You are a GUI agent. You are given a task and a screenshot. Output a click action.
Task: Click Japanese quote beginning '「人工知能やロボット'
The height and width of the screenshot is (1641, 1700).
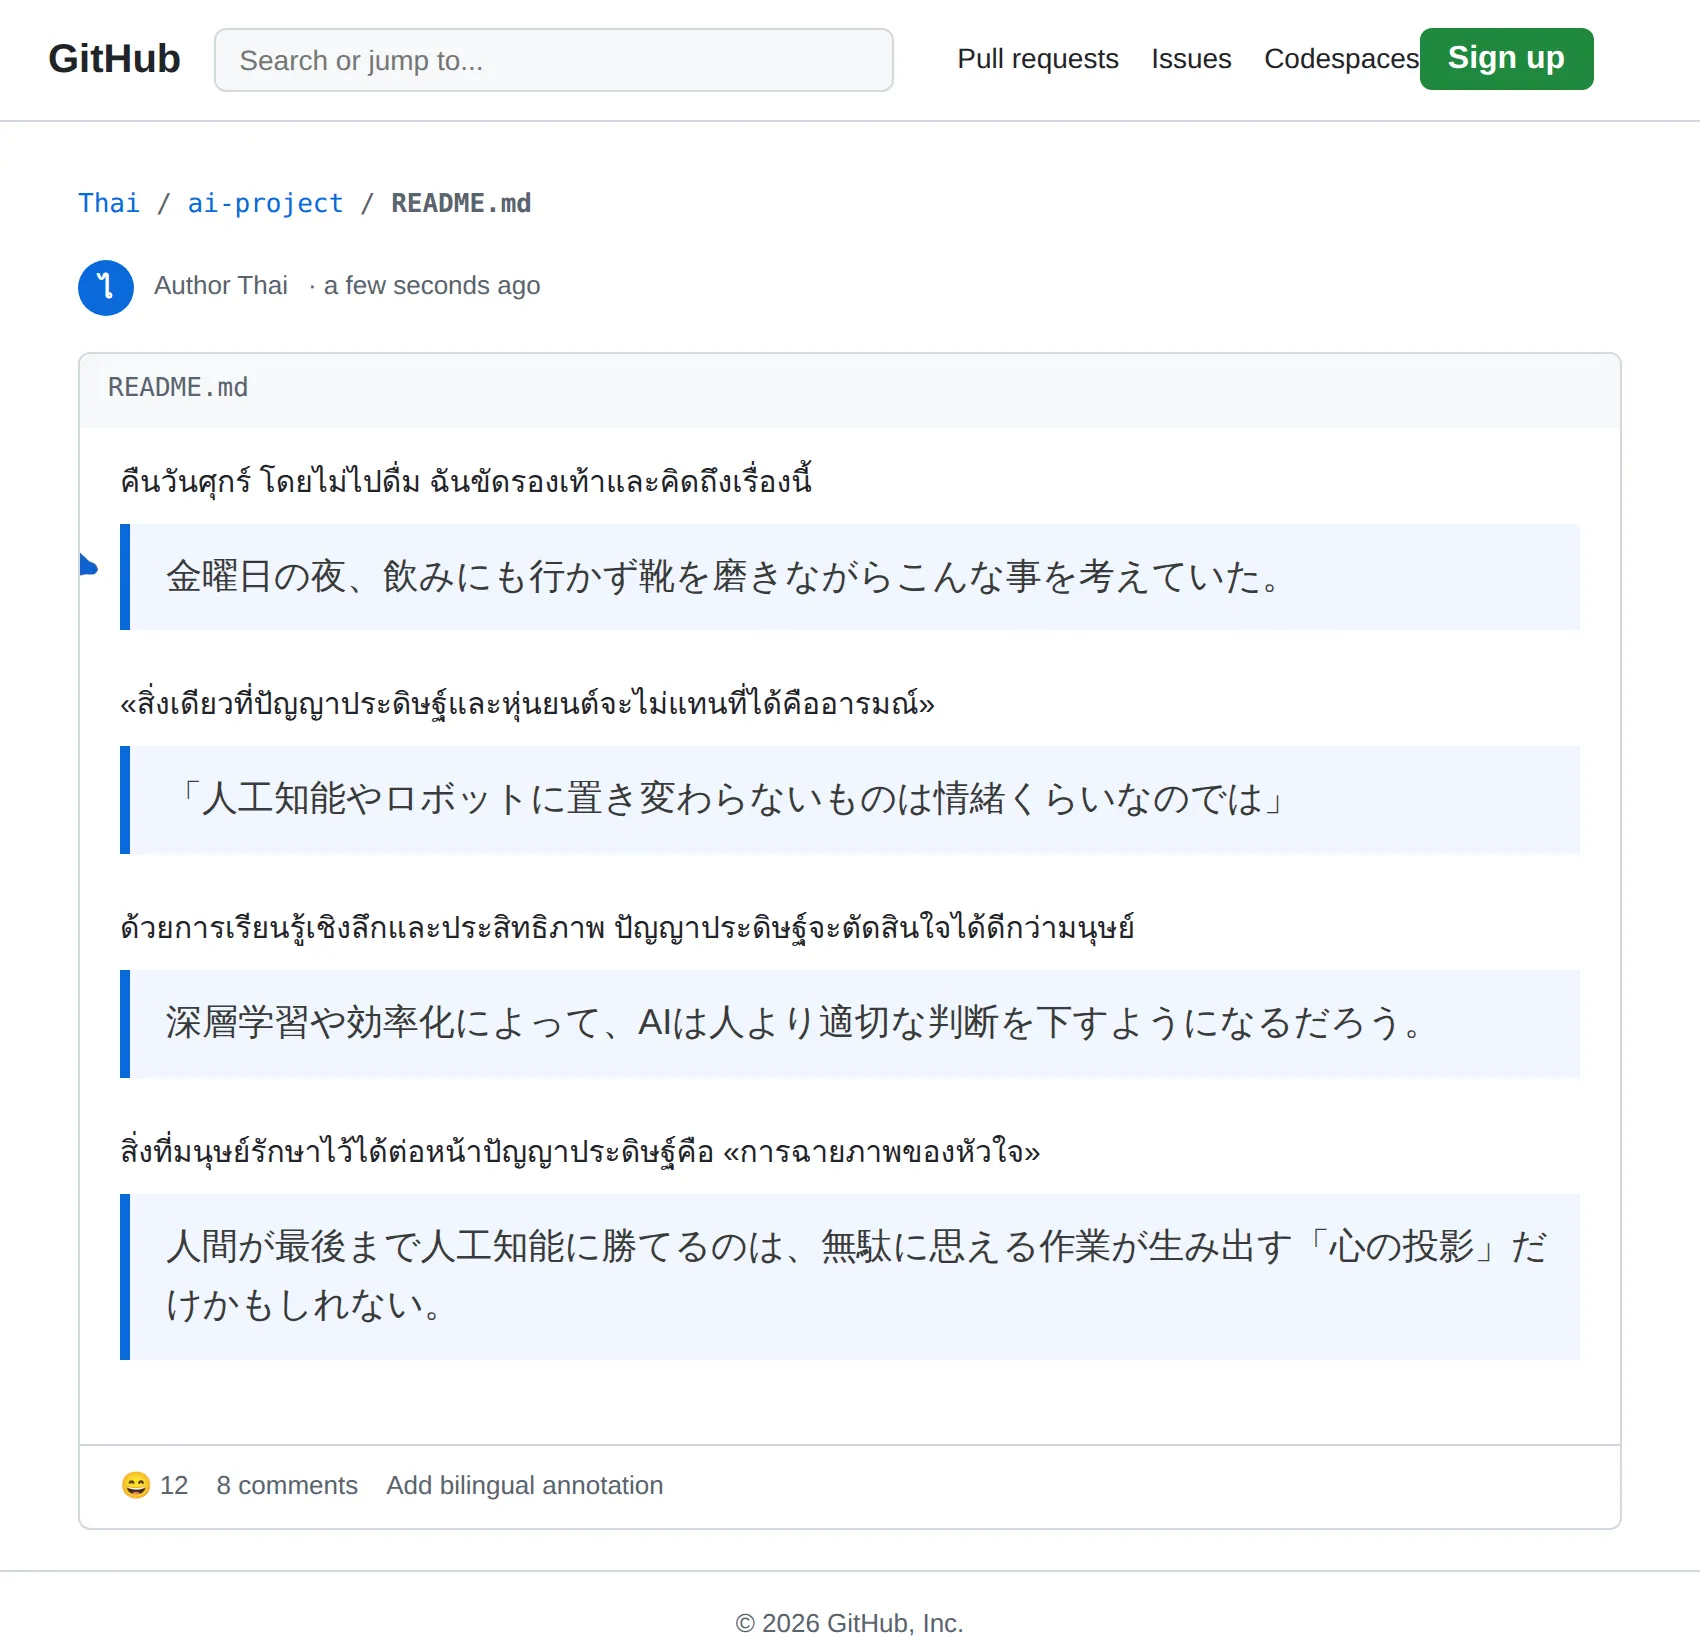tap(850, 800)
